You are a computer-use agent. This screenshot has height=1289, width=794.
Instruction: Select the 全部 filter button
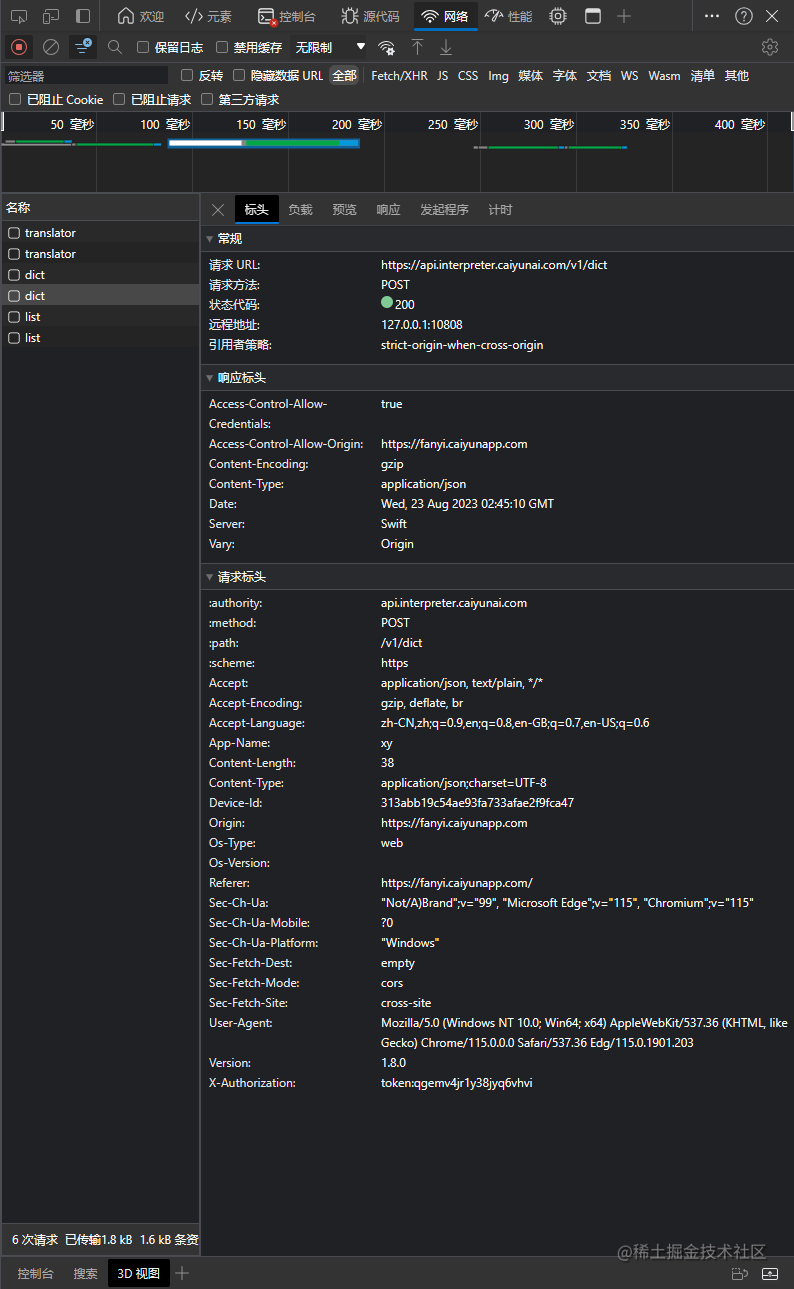344,75
